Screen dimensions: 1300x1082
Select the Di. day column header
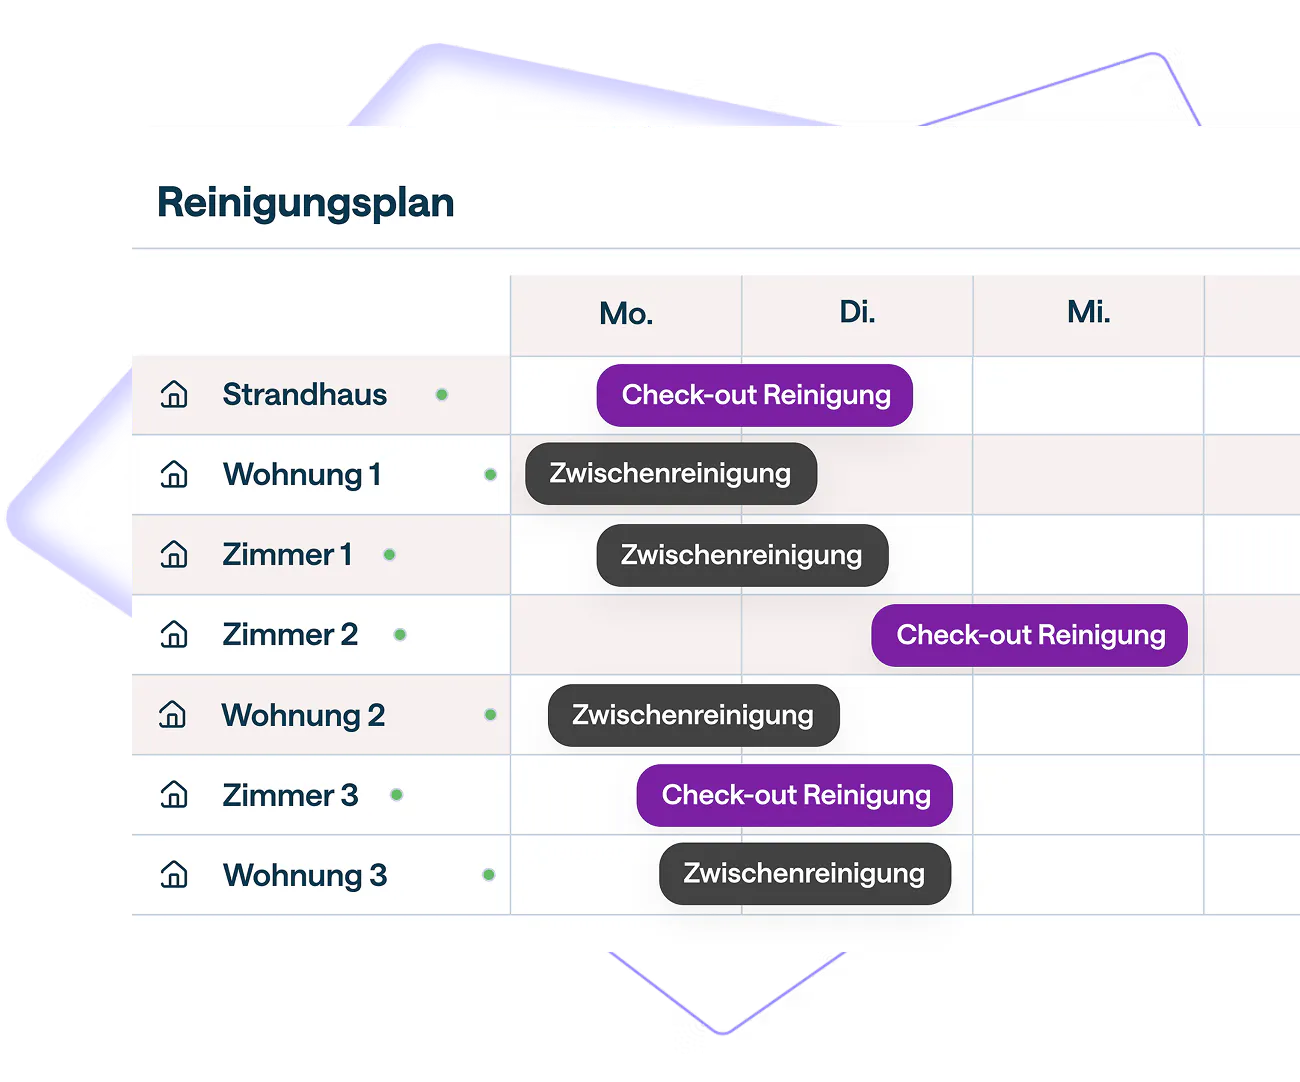click(x=857, y=312)
